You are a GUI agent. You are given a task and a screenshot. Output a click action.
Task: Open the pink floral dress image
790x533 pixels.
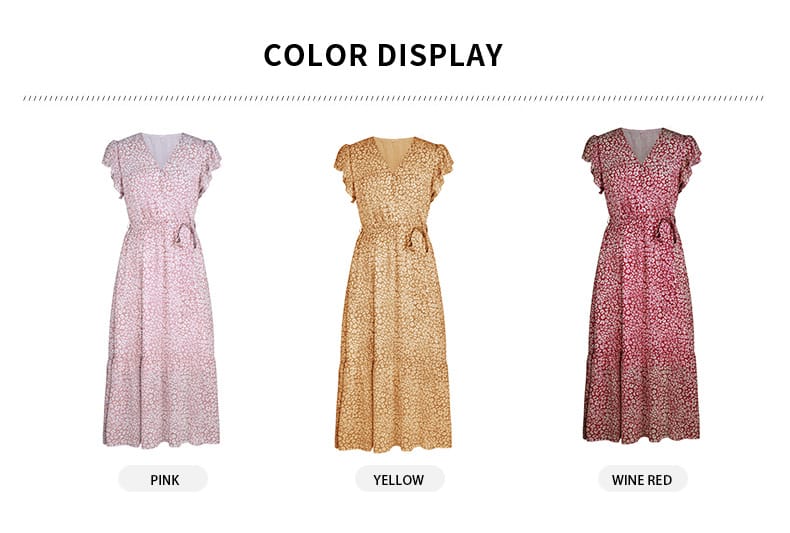[x=162, y=291]
